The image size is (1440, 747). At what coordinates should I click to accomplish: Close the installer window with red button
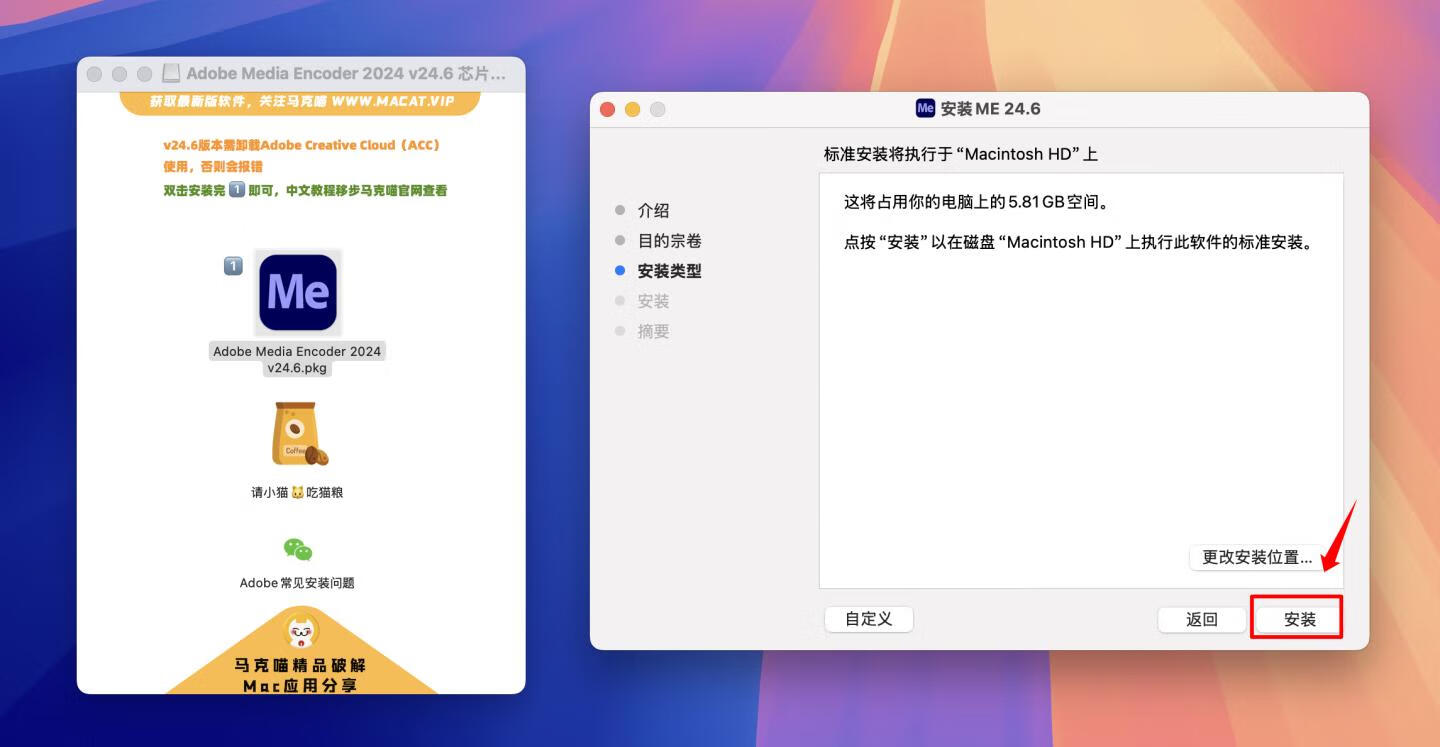point(607,109)
